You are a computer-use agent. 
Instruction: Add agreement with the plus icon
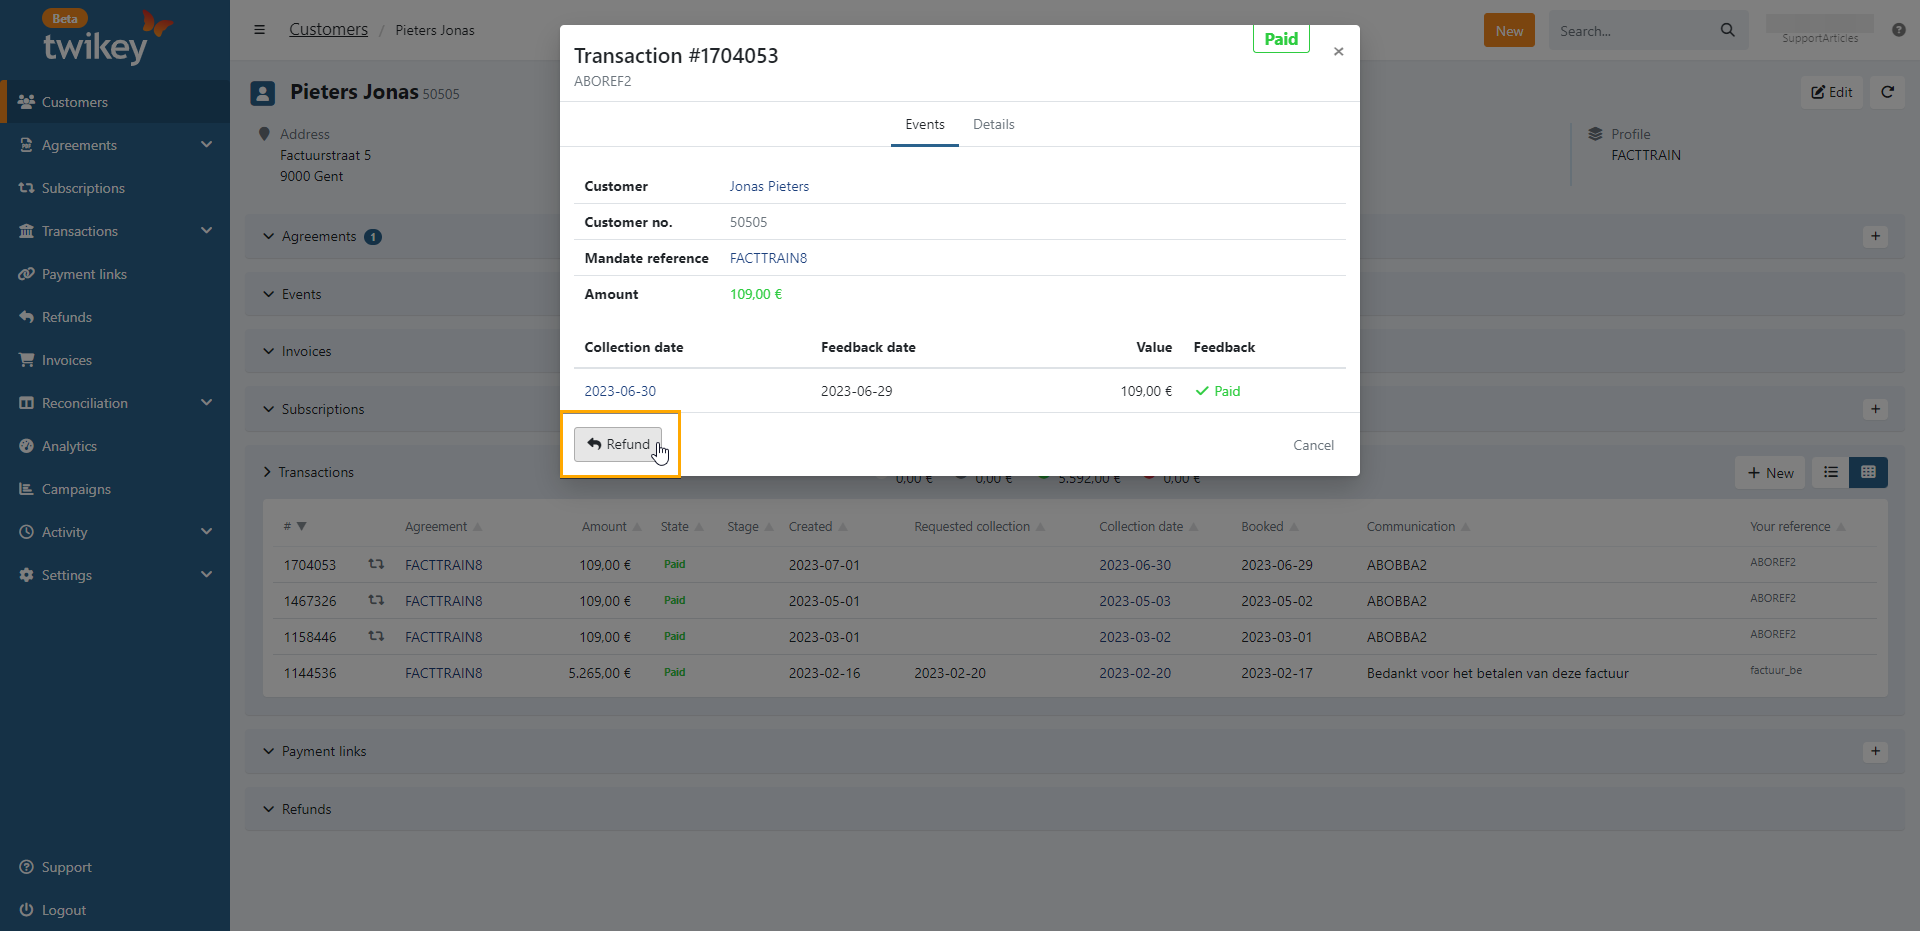point(1875,237)
